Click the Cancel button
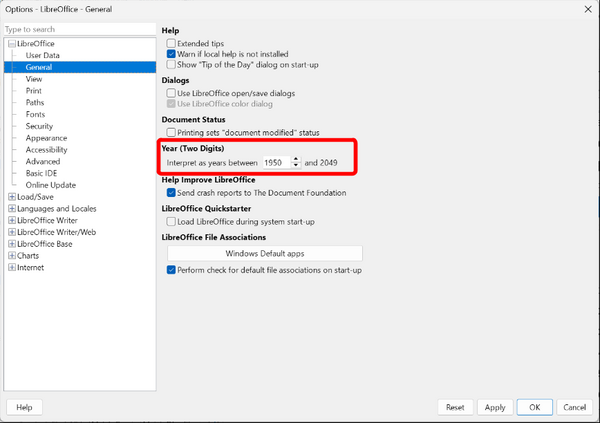600x423 pixels. click(x=574, y=407)
